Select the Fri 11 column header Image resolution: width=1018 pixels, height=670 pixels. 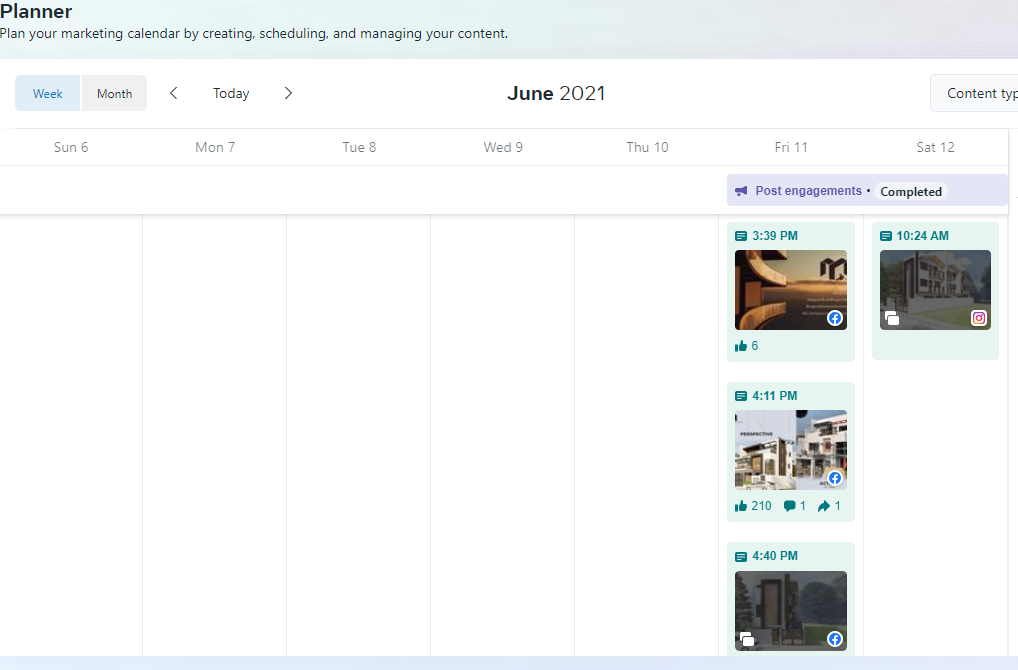pos(790,147)
